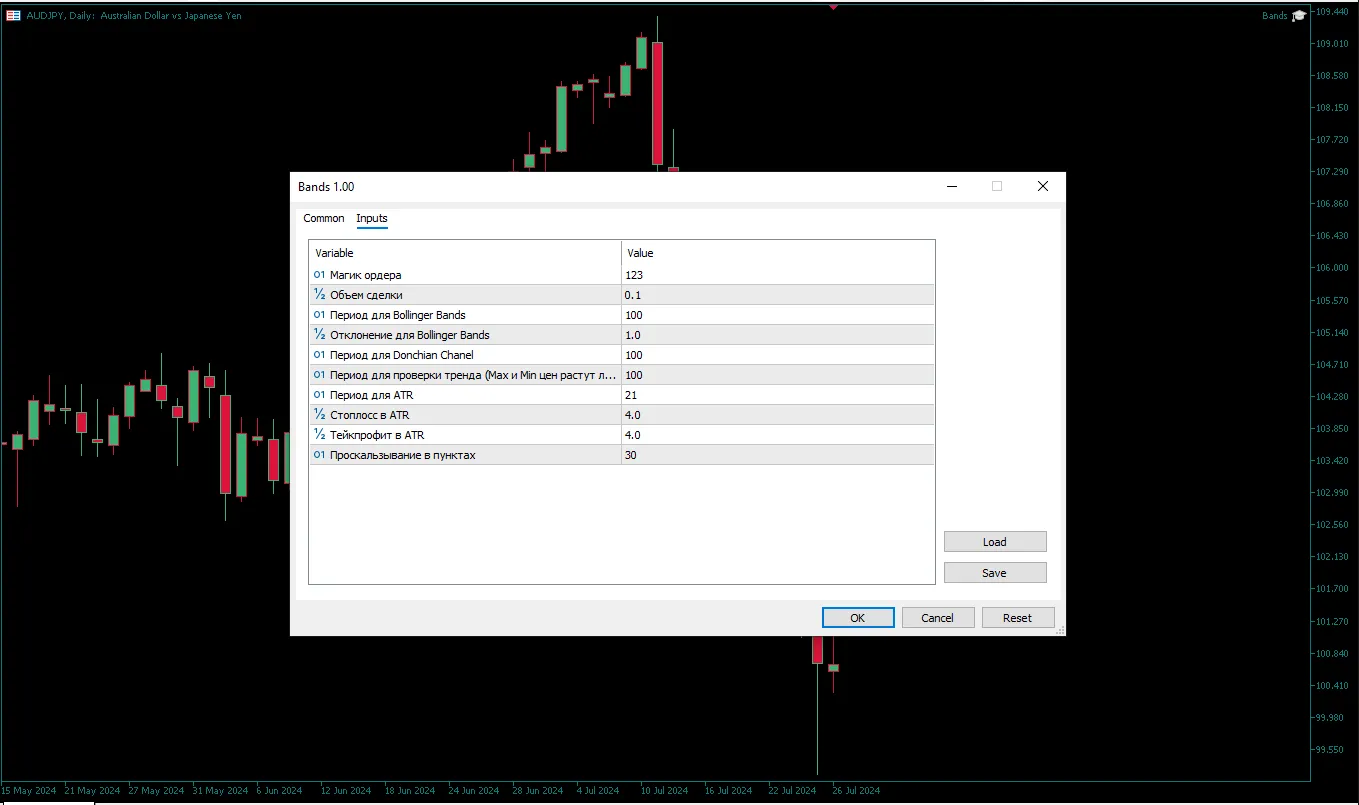The height and width of the screenshot is (805, 1359).
Task: Edit the Период для ATR value 21
Action: (777, 395)
